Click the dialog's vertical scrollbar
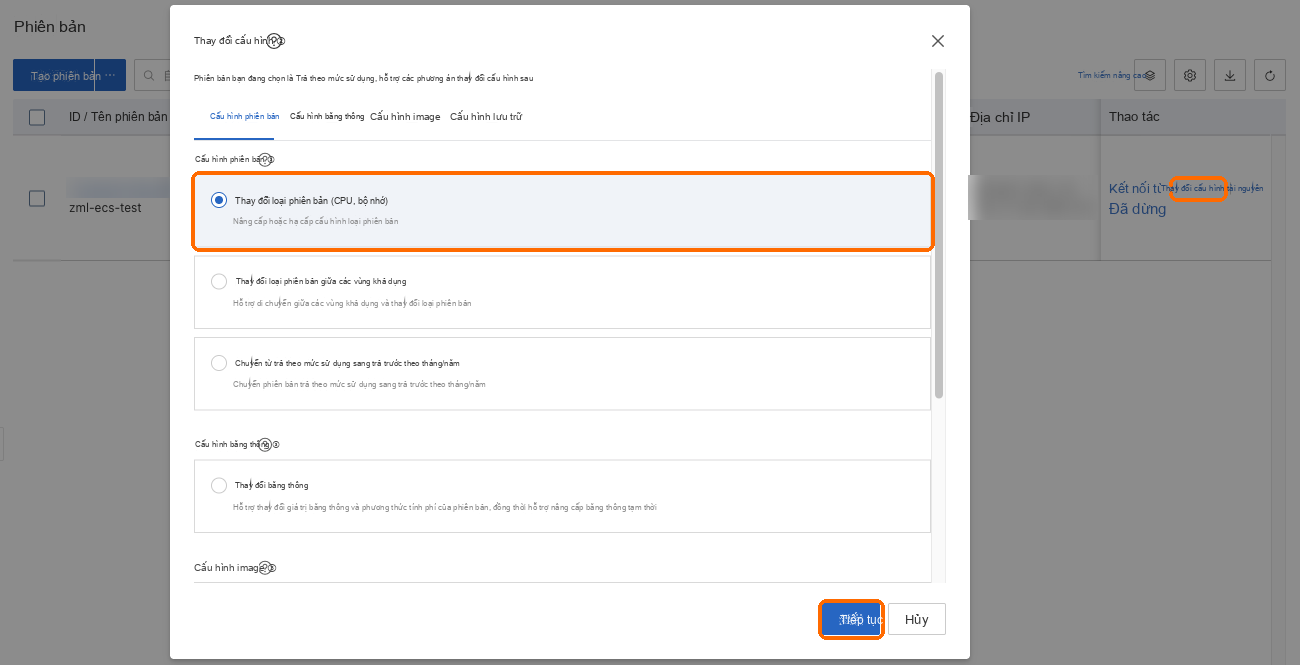Screen dimensions: 1300x665 point(939,235)
